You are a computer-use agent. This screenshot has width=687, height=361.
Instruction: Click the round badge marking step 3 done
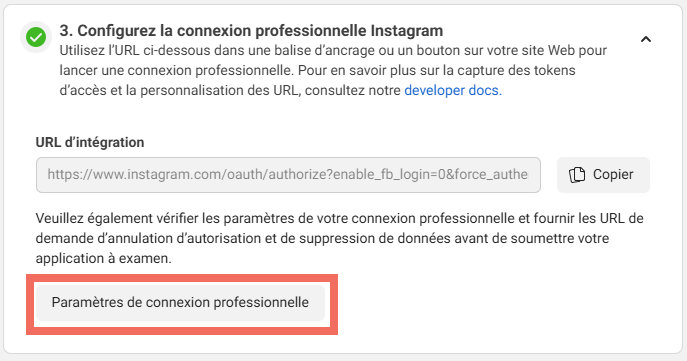pyautogui.click(x=36, y=37)
